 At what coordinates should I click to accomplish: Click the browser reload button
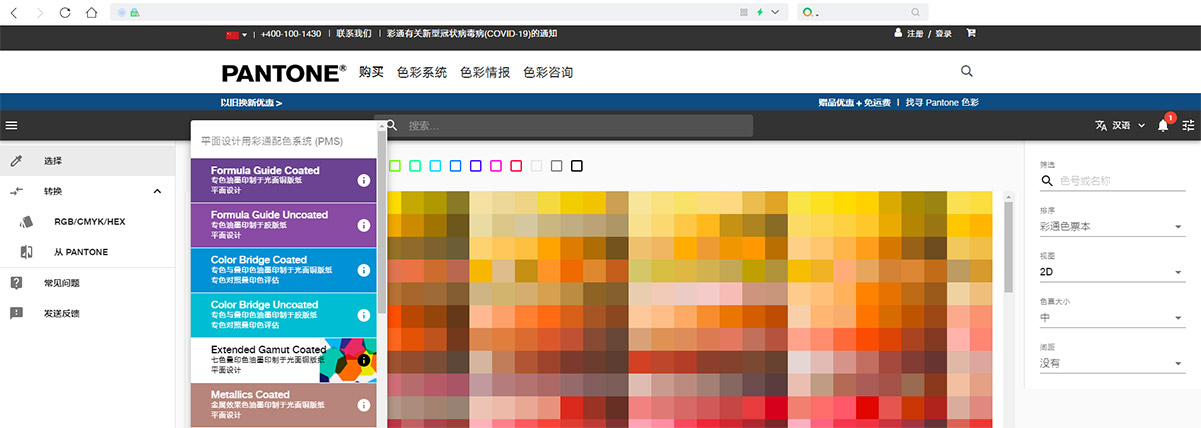point(65,12)
